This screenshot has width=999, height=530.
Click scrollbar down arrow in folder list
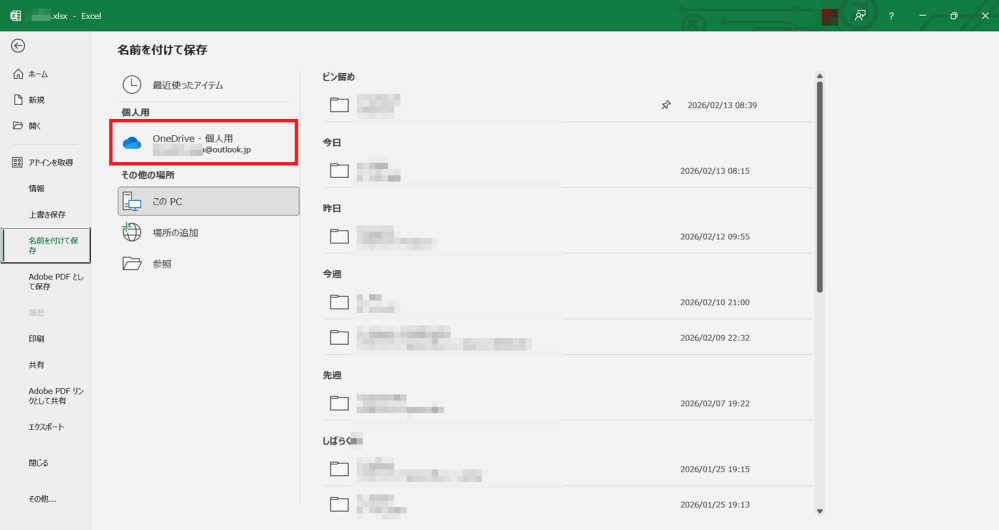(820, 511)
